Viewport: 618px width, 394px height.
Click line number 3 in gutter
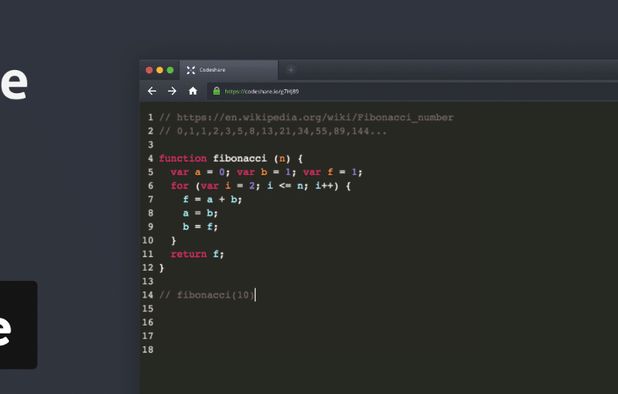(x=151, y=145)
